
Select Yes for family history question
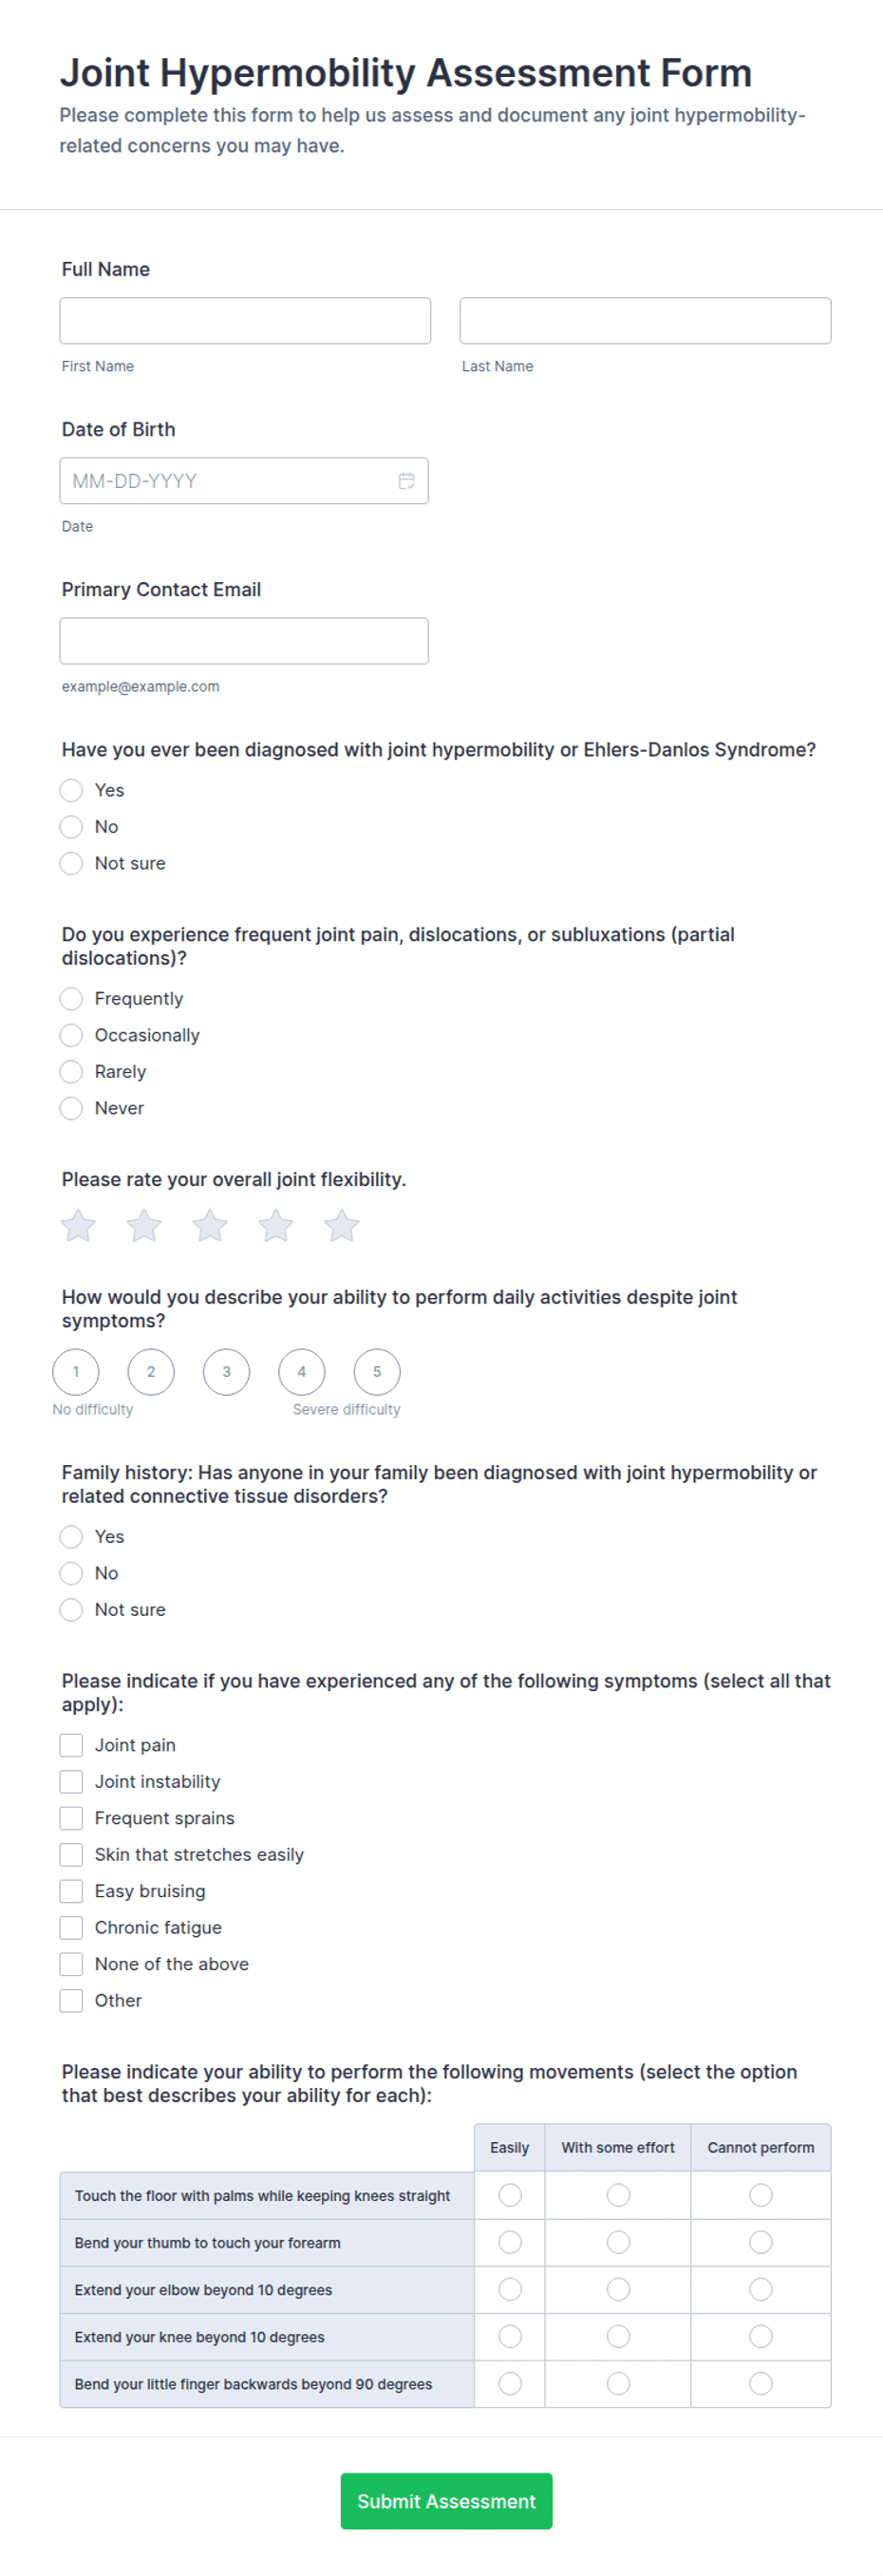[x=71, y=1535]
